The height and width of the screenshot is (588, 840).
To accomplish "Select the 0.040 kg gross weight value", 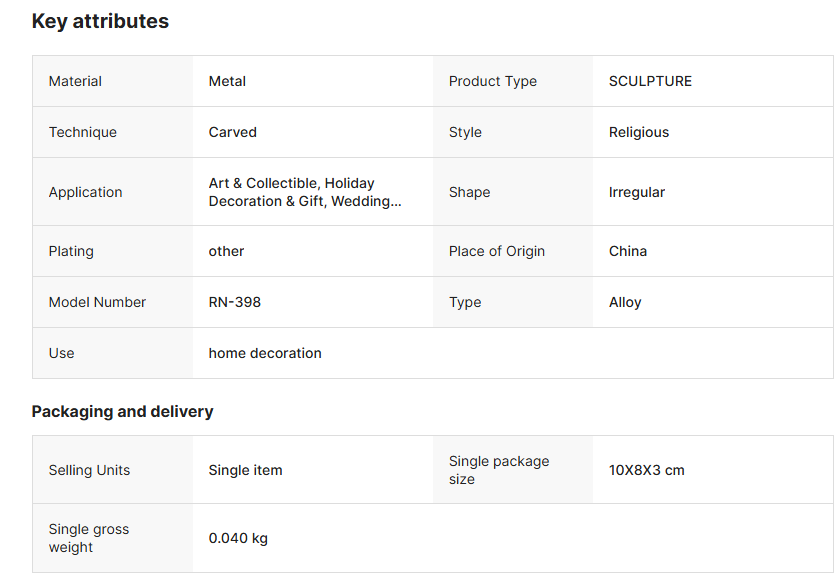I will (x=238, y=538).
